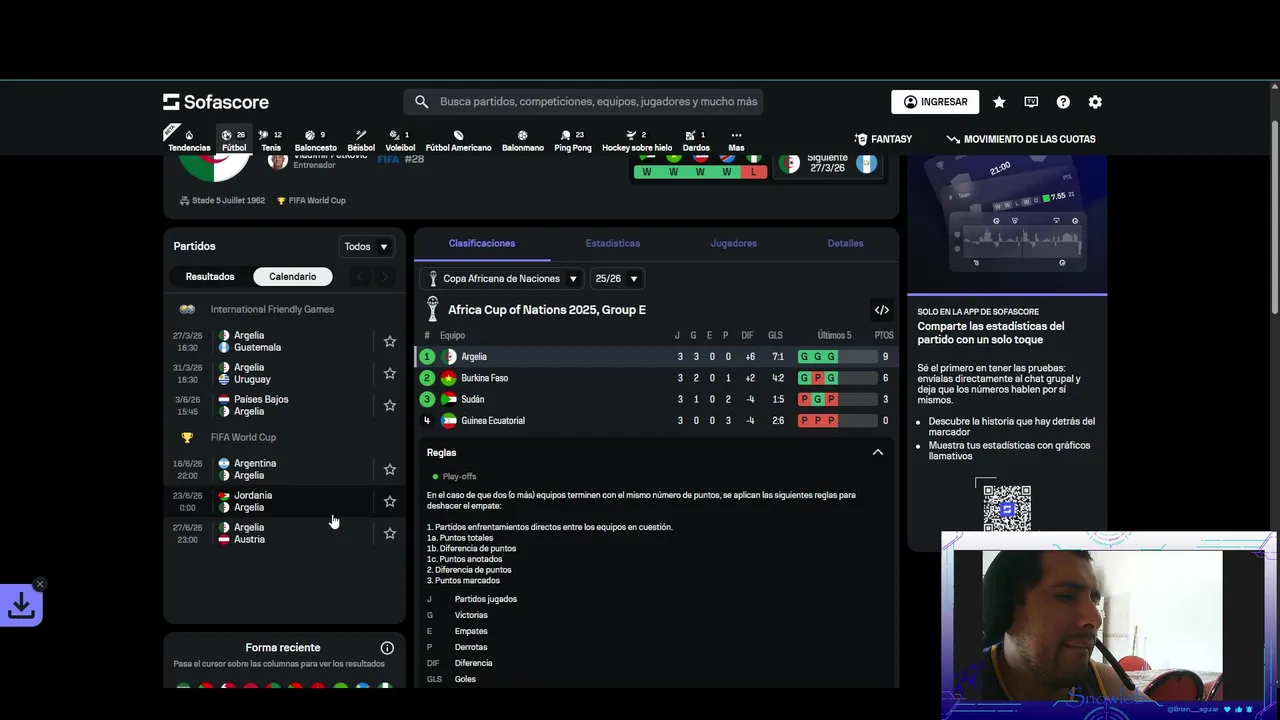Open Argelia row in the standings

point(656,357)
